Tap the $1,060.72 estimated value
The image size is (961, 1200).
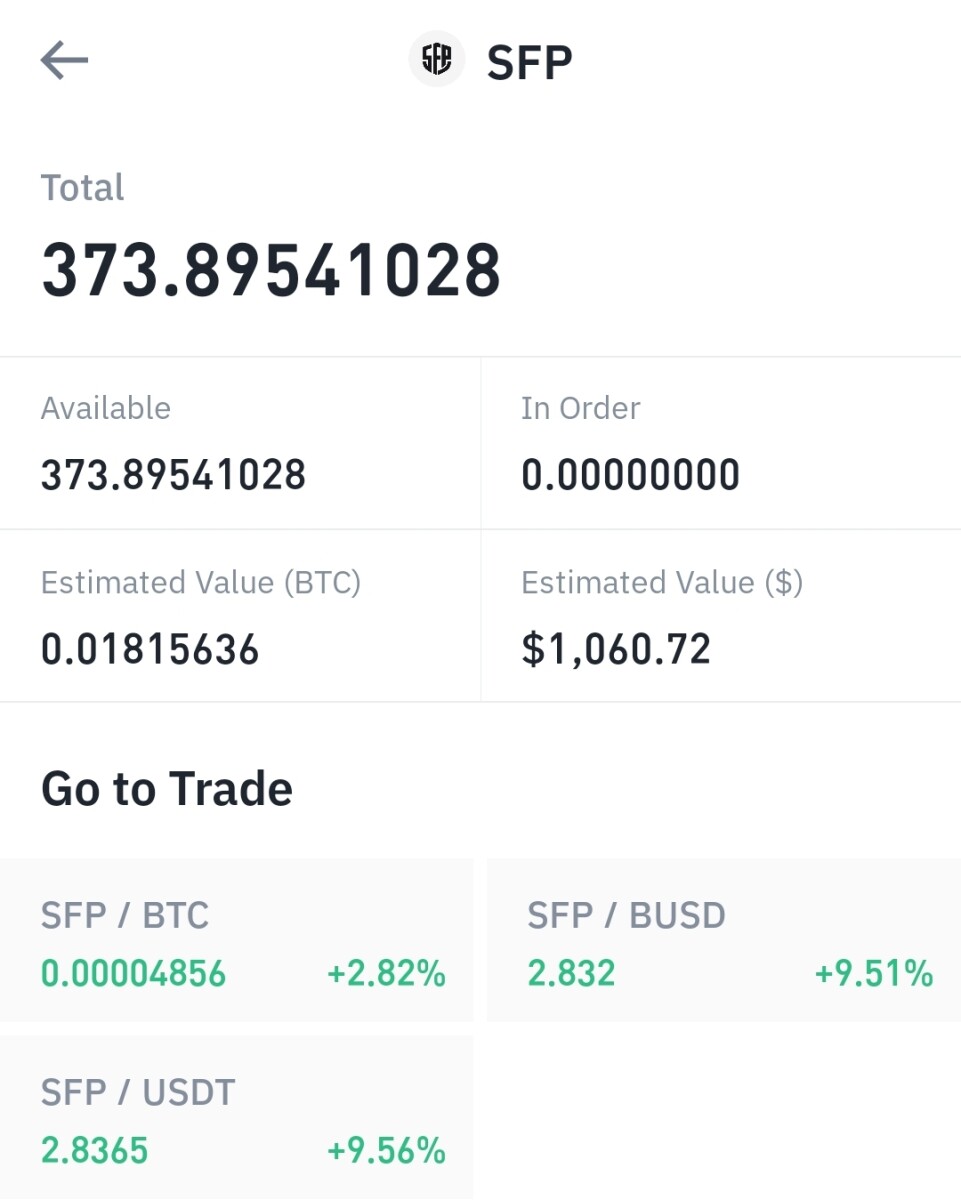[616, 650]
